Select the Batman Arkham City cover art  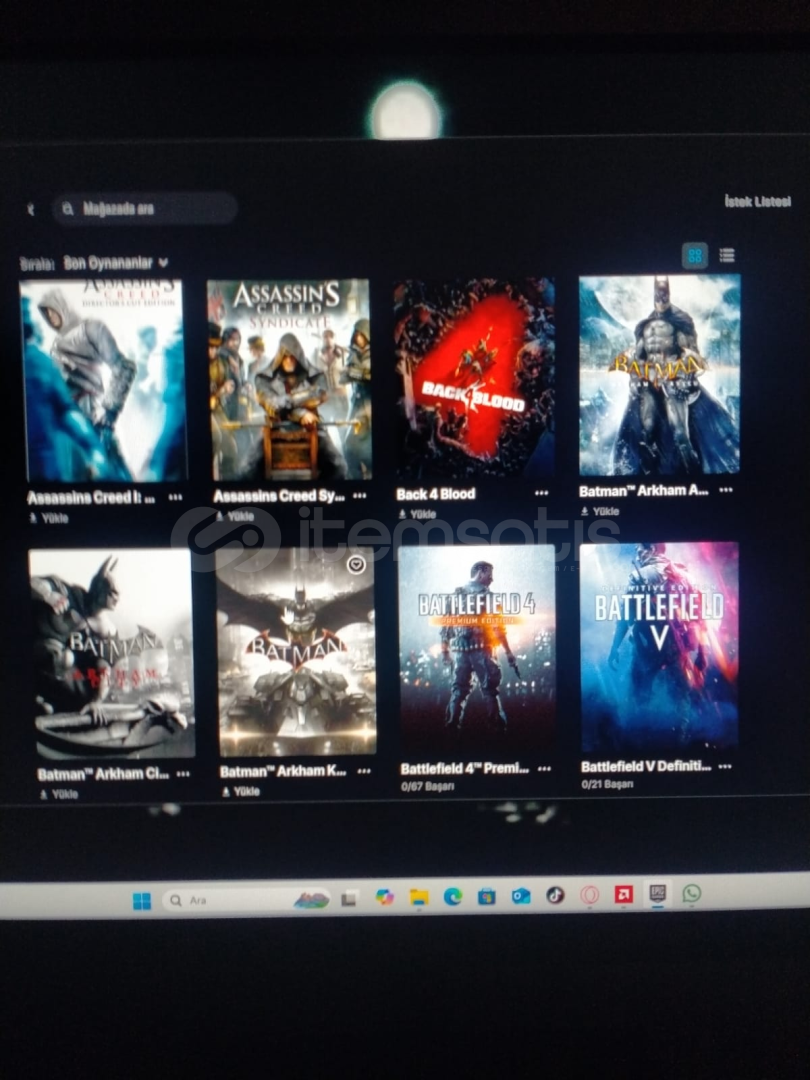[112, 654]
